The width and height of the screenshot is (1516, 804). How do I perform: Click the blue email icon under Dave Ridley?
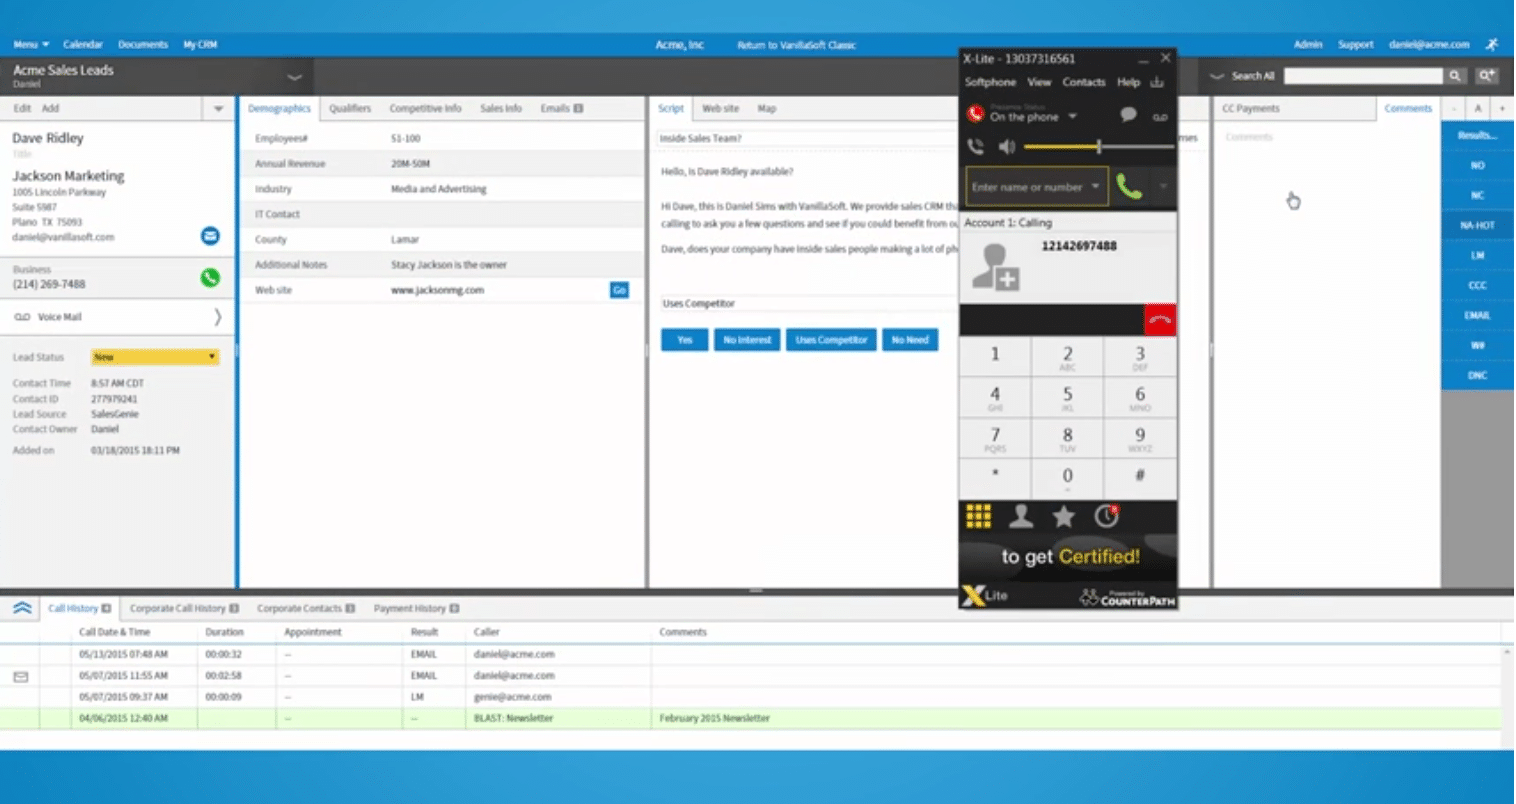pos(210,236)
